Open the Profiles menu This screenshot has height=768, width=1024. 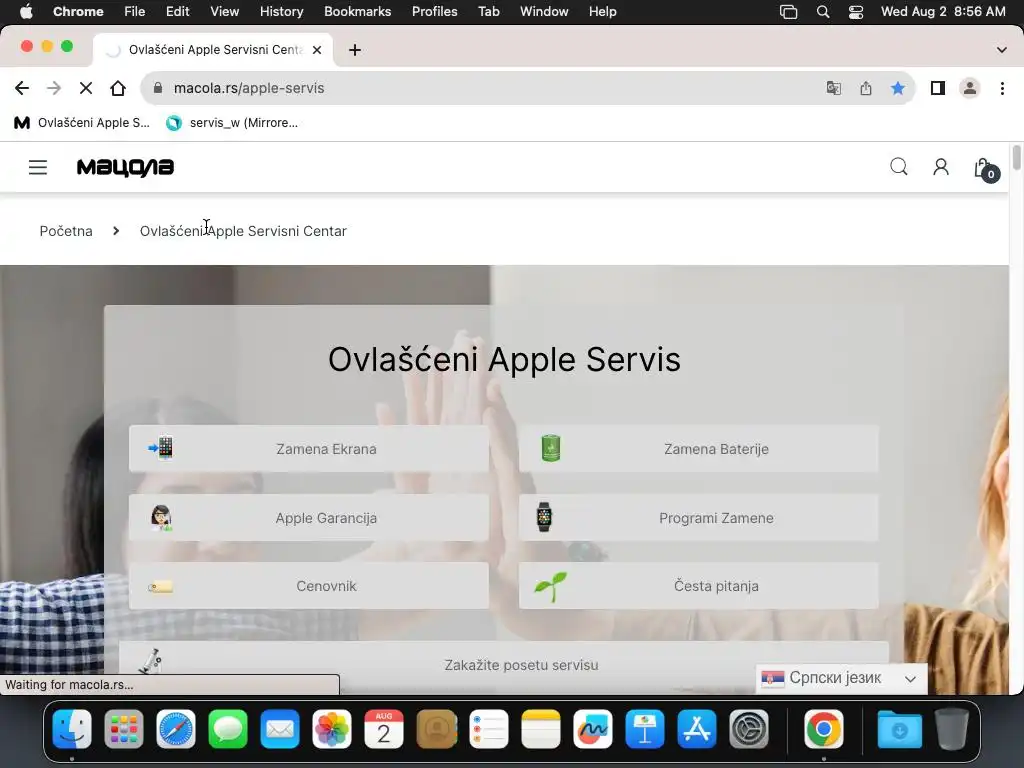pyautogui.click(x=434, y=12)
